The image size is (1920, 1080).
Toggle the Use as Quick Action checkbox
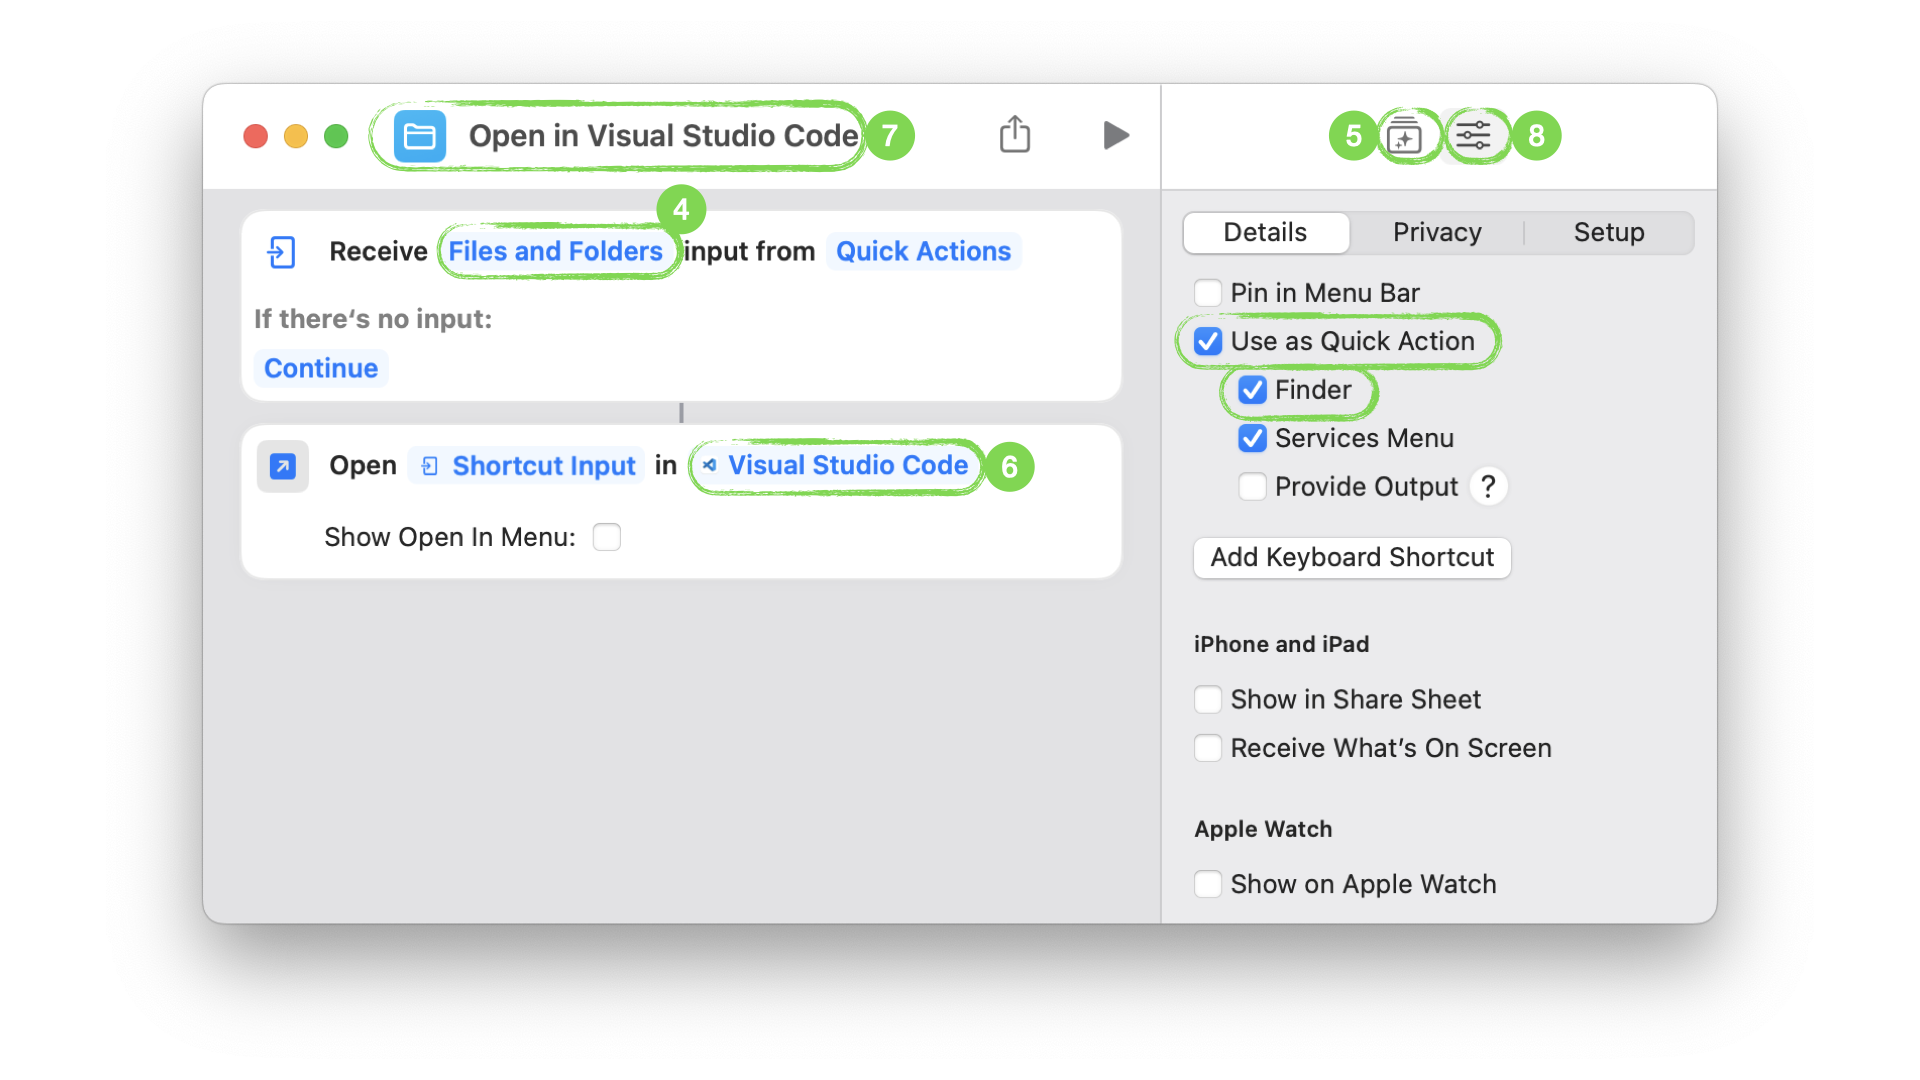point(1208,340)
